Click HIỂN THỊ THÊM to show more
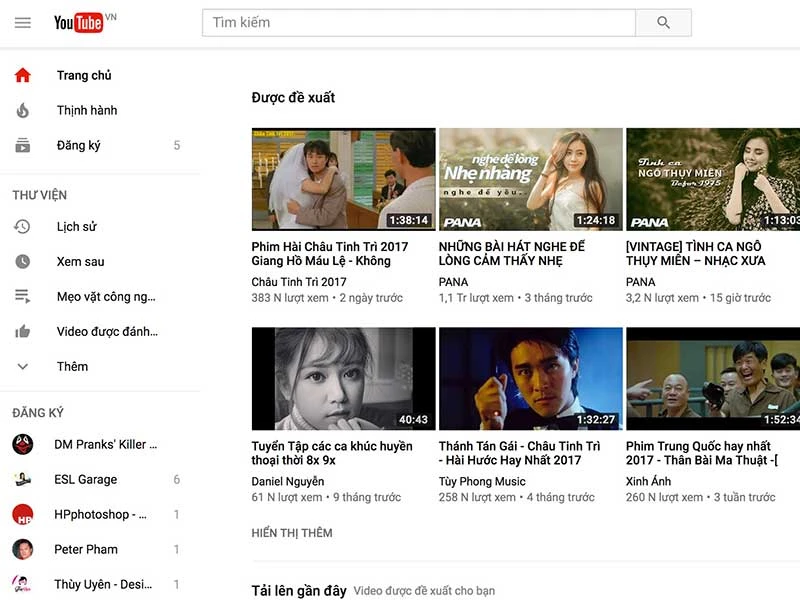This screenshot has height=600, width=800. point(292,533)
